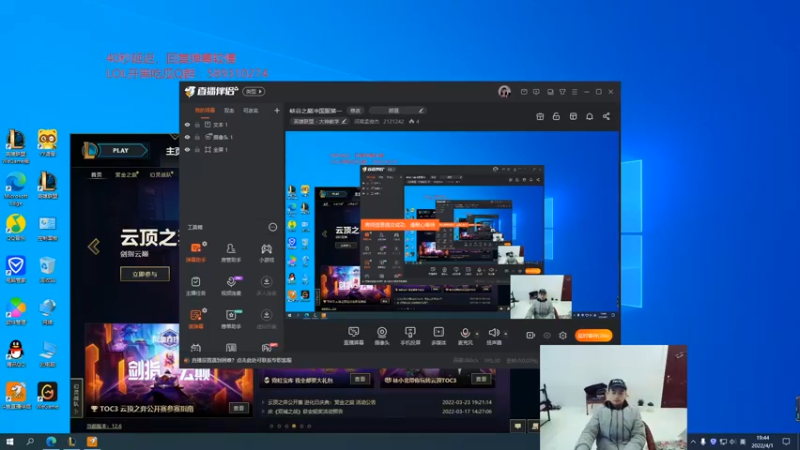Open the third League client sub-tab
The height and width of the screenshot is (450, 800).
161,174
